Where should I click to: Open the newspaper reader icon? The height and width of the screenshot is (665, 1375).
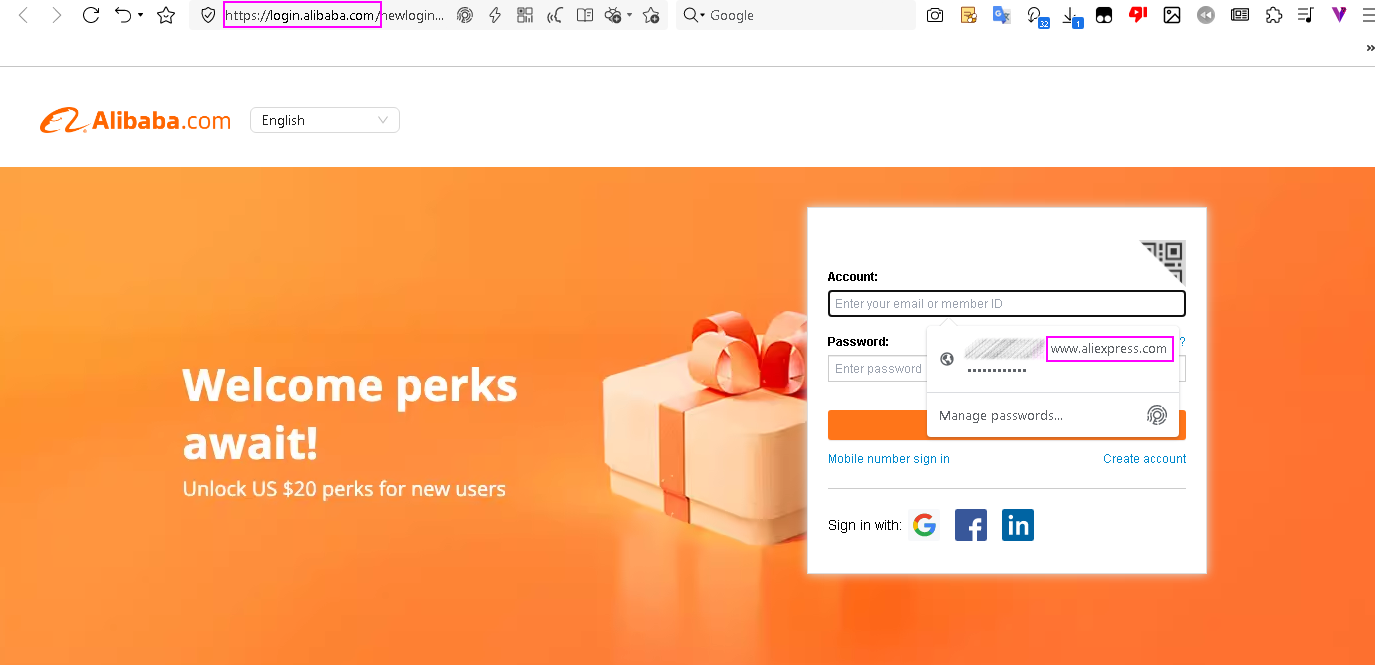(1240, 15)
